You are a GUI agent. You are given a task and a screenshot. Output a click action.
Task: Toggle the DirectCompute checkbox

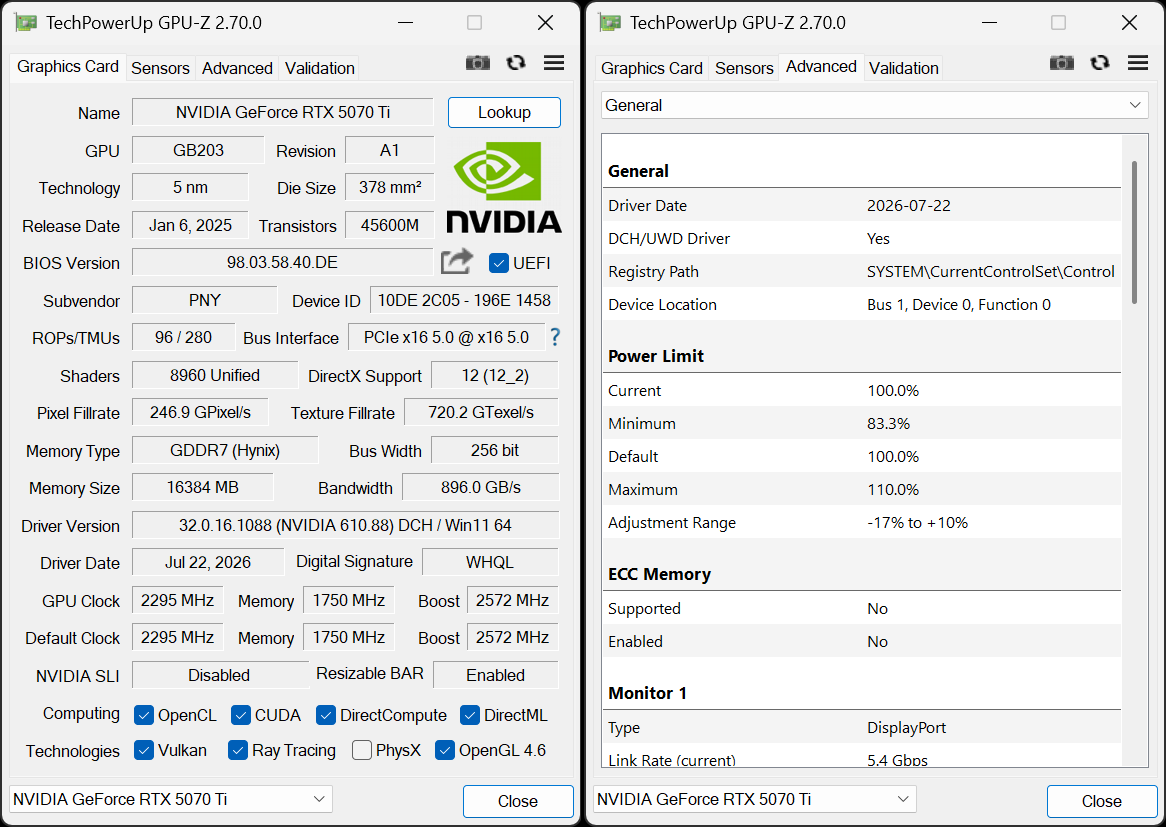pyautogui.click(x=326, y=715)
